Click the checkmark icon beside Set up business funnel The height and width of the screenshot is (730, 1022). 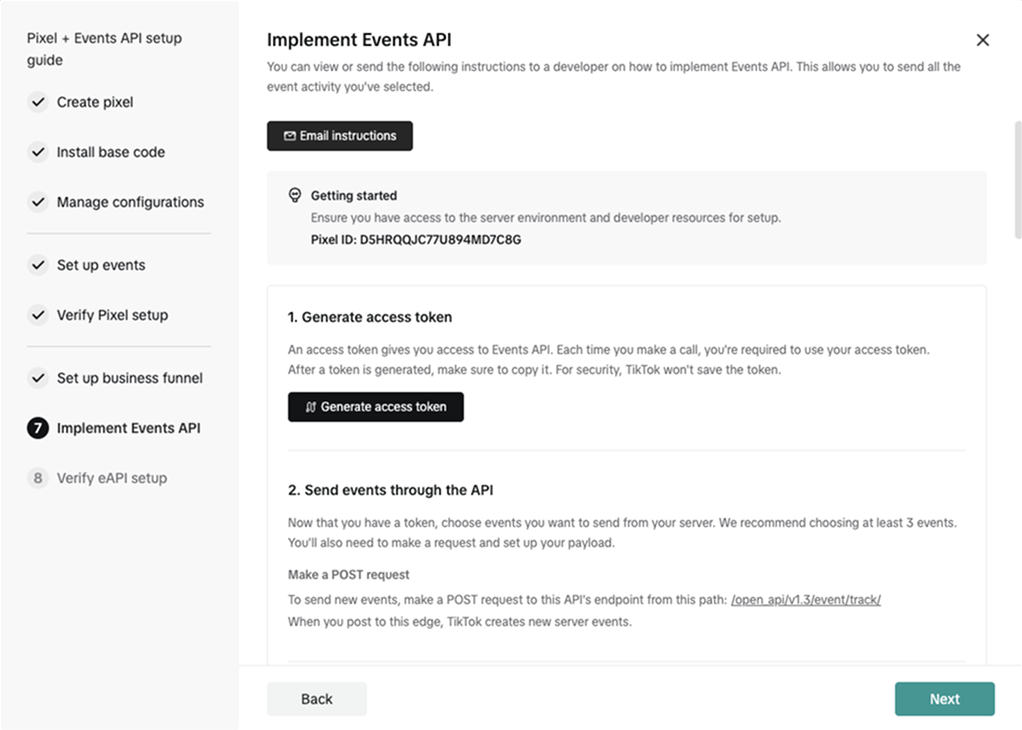tap(38, 378)
